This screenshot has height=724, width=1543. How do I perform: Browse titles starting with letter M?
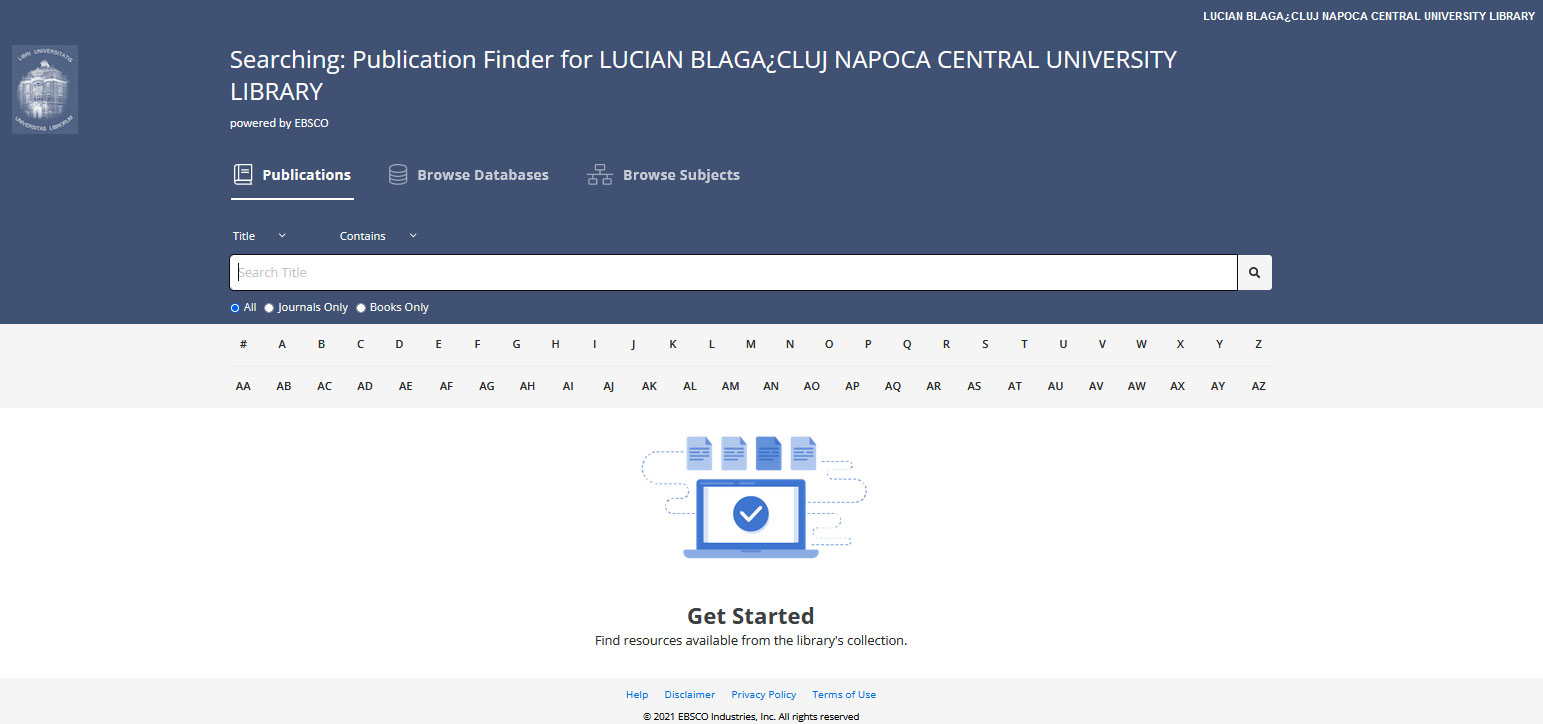tap(751, 344)
